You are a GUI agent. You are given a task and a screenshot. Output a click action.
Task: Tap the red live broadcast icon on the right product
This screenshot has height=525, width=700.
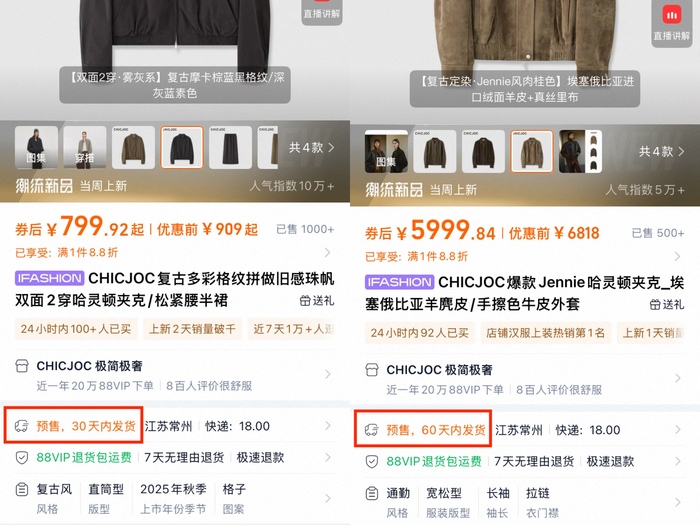coord(671,15)
